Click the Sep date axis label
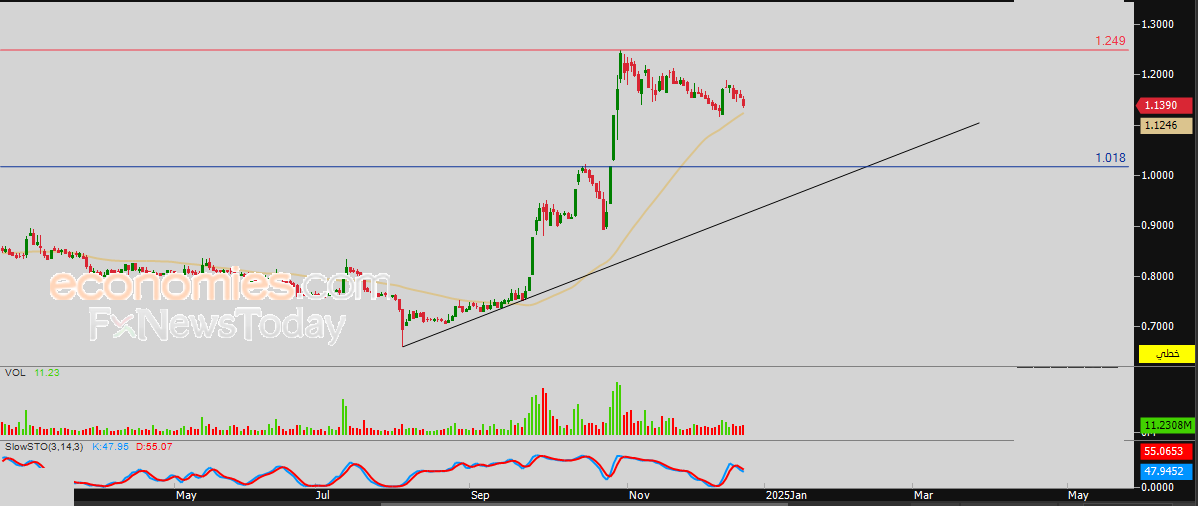Viewport: 1198px width, 506px height. (479, 496)
